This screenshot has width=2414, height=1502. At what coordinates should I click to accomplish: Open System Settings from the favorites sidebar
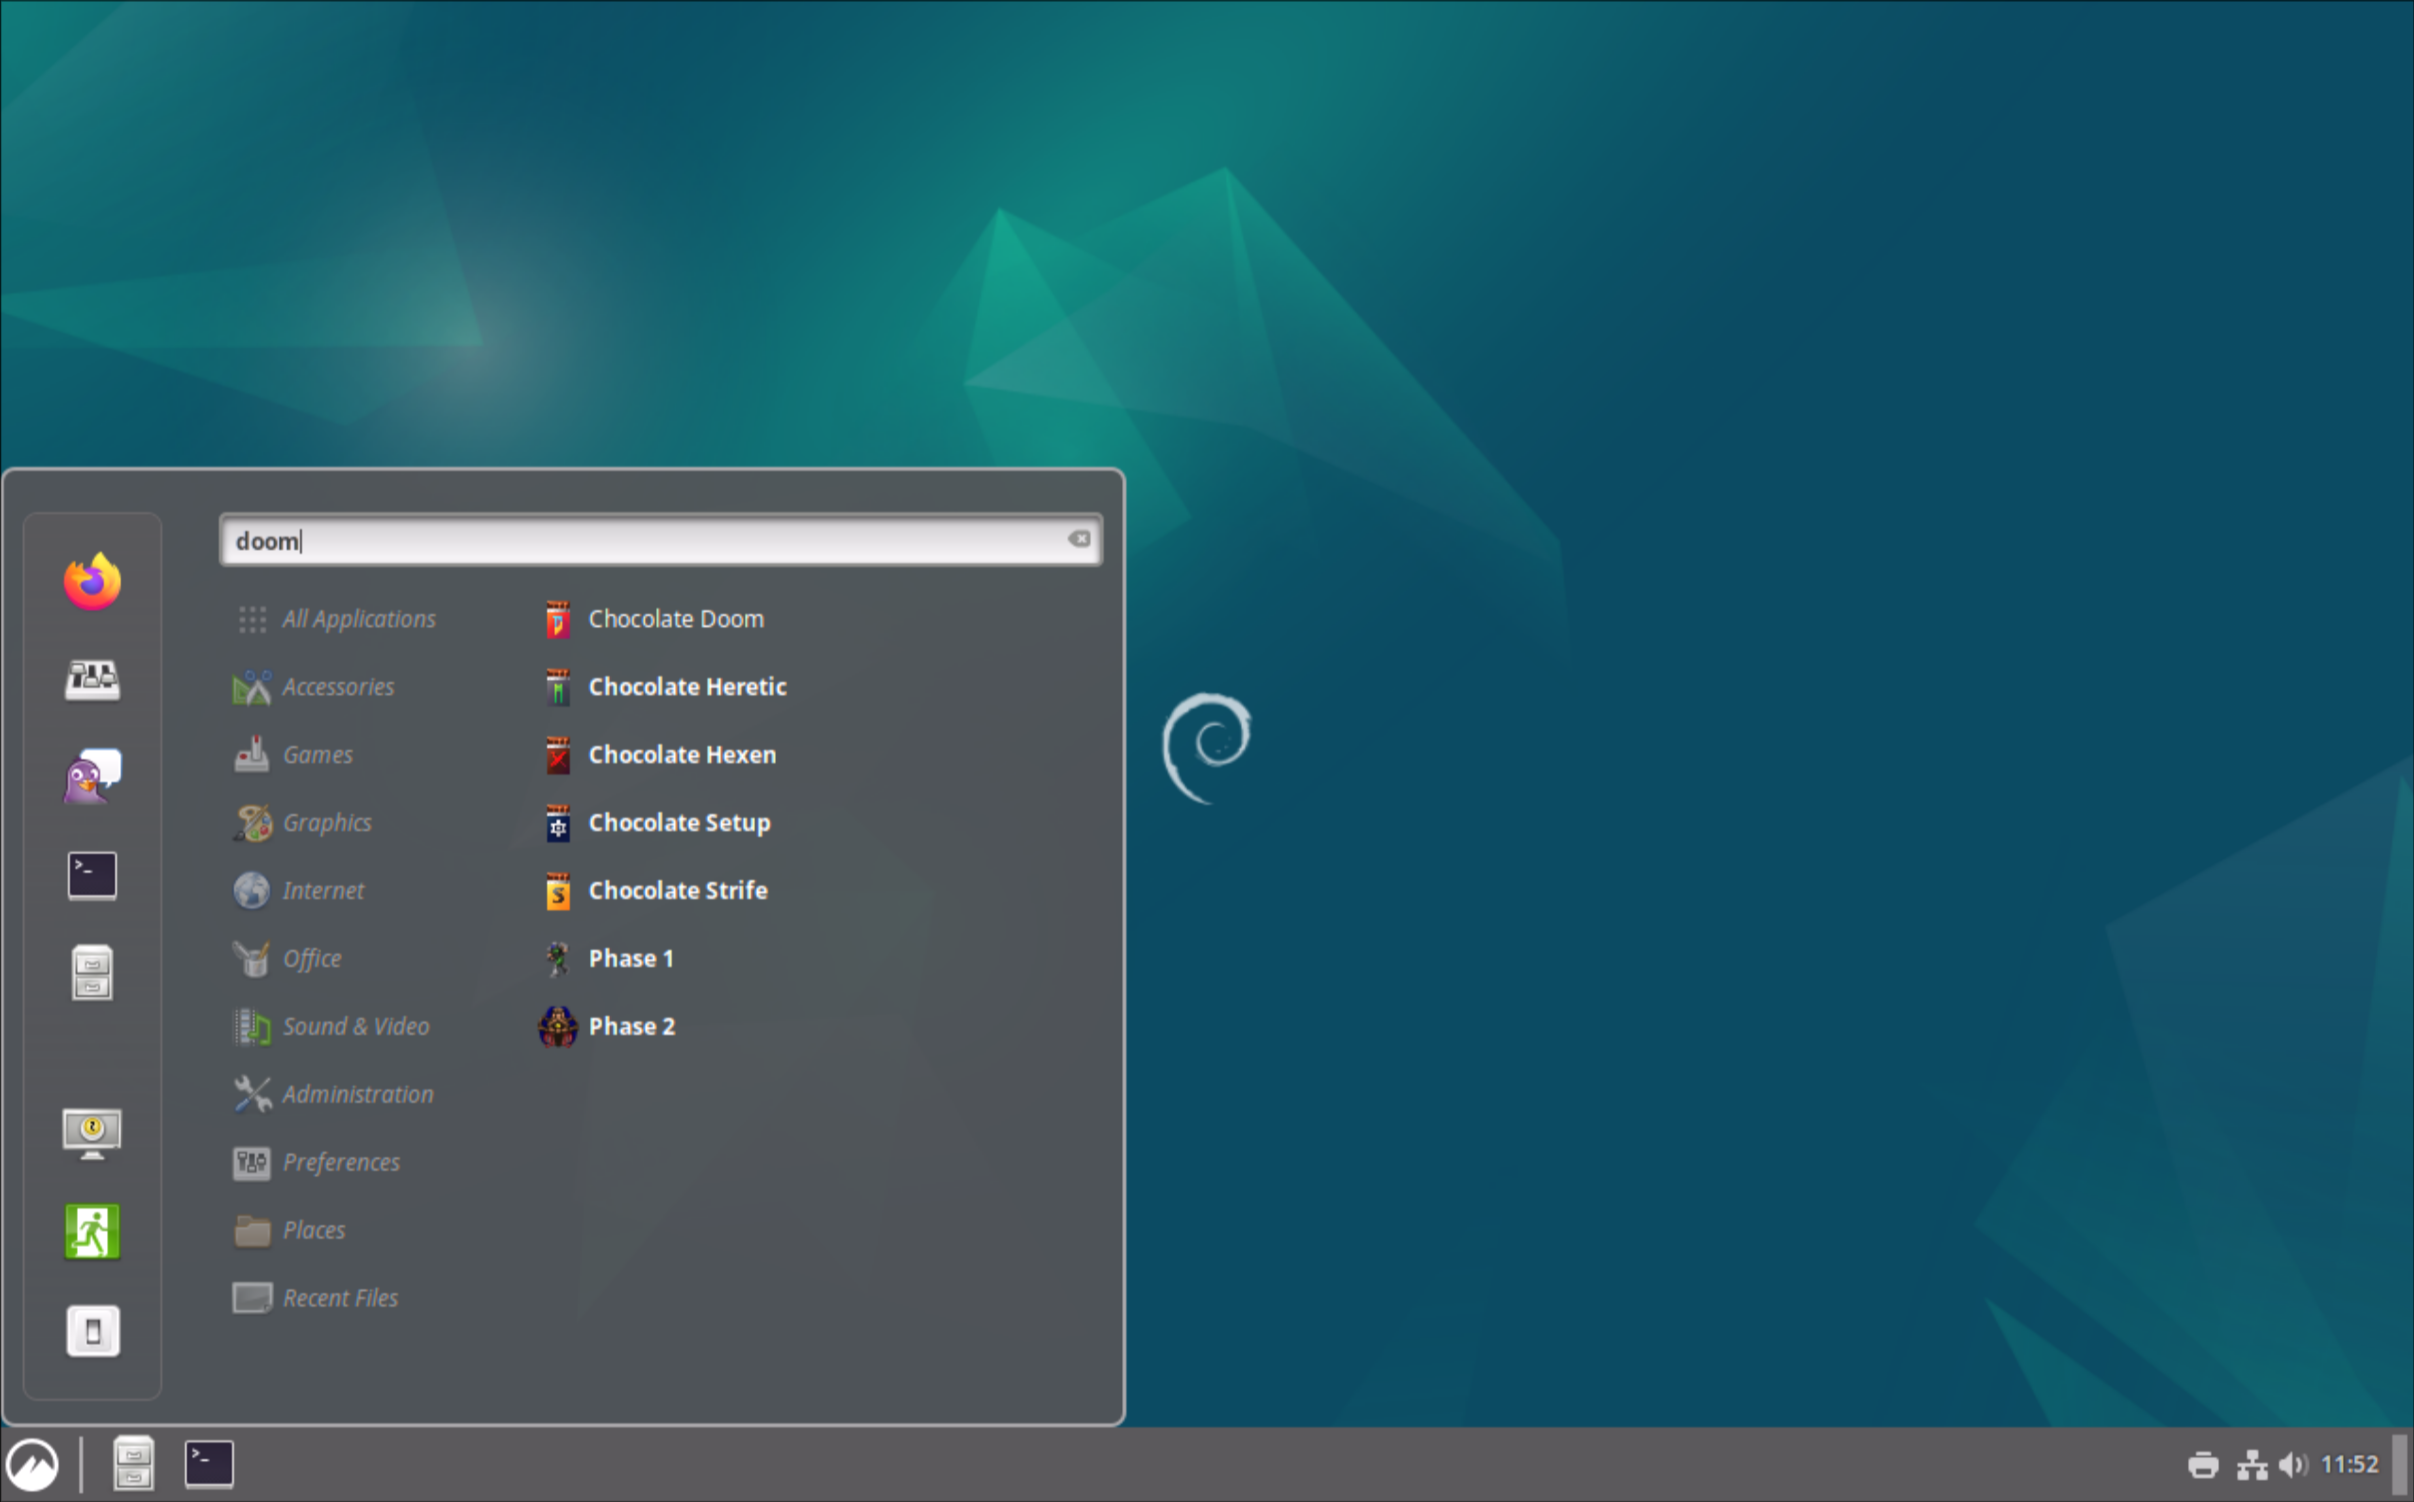tap(92, 680)
